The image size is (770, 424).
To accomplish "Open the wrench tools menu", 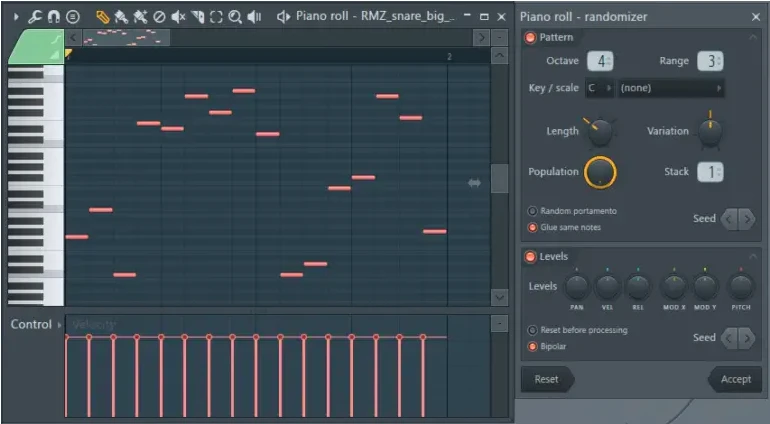I will point(35,16).
